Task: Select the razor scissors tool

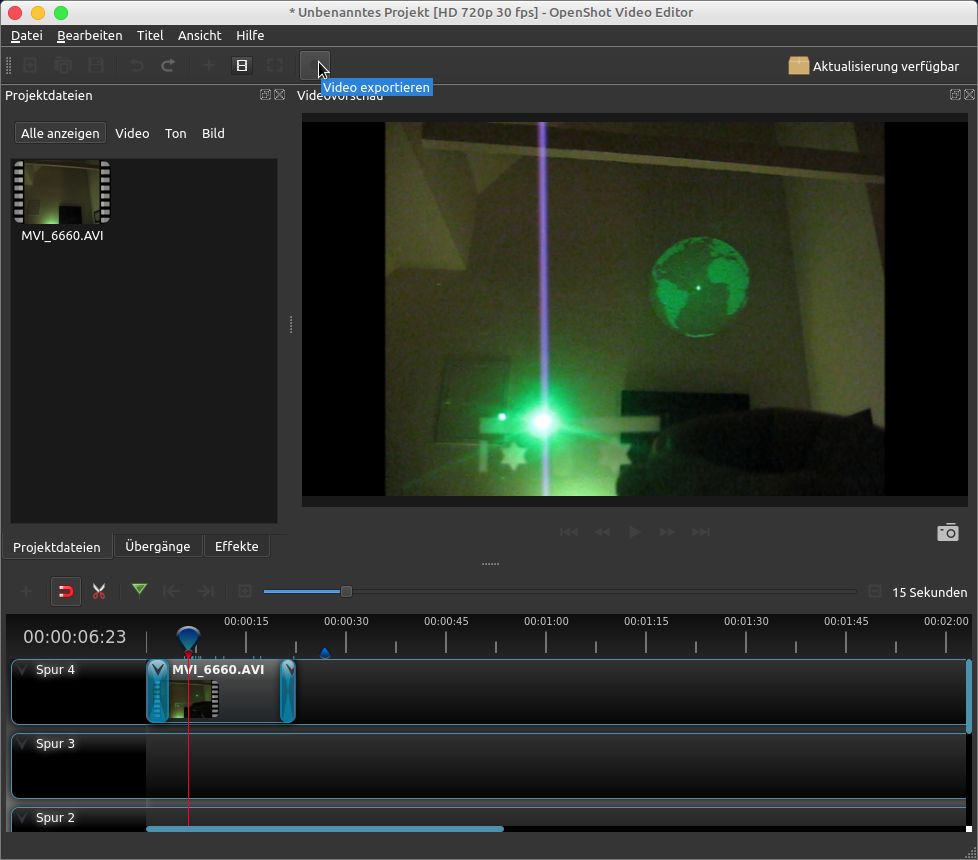Action: tap(99, 591)
